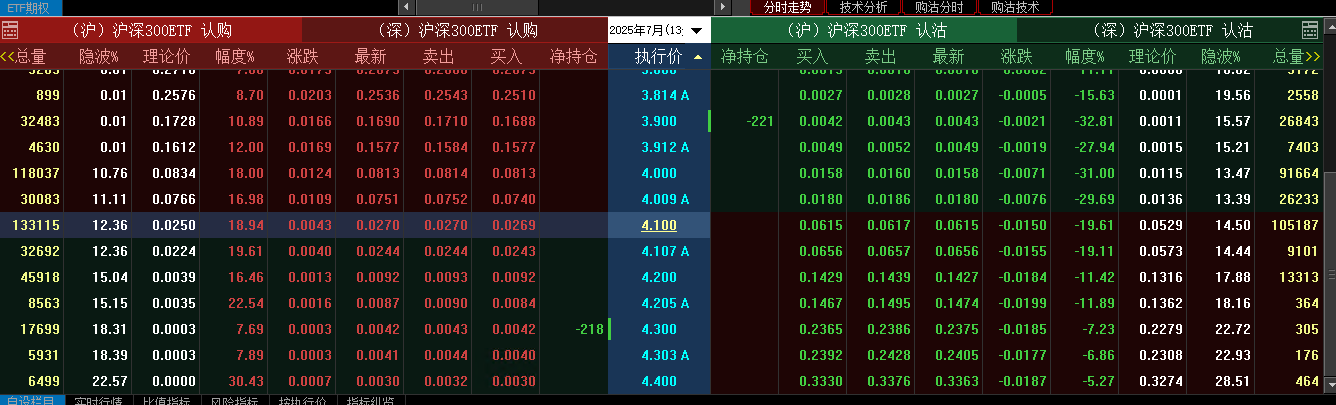Image resolution: width=1336 pixels, height=405 pixels.
Task: Sort by put-side 最新 column header
Action: point(948,57)
